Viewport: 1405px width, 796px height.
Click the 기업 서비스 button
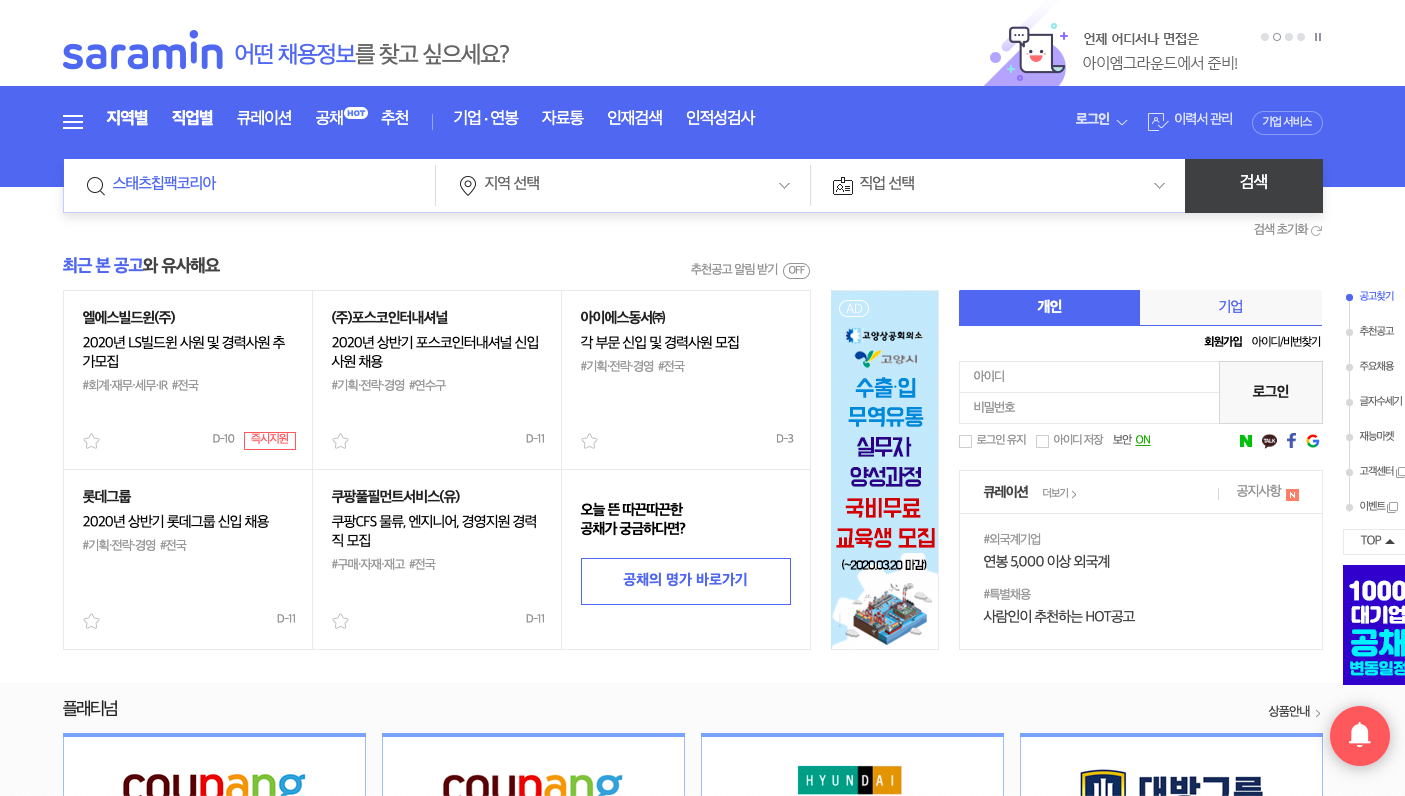click(x=1287, y=122)
